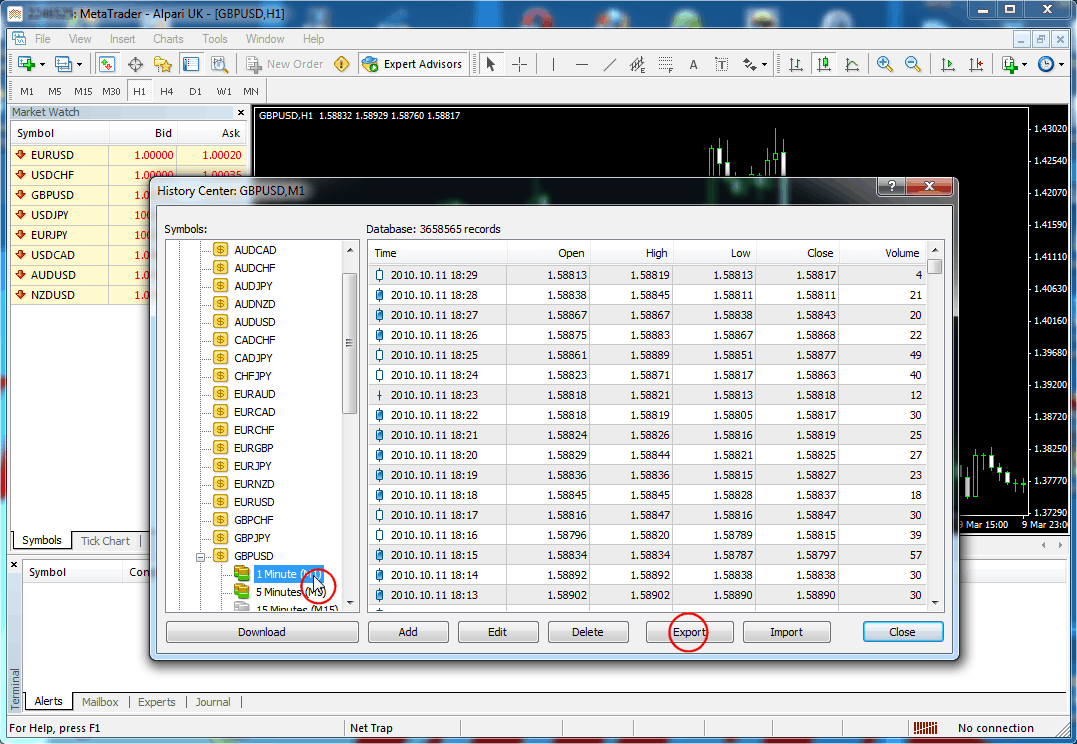Open the Charts menu
Image resolution: width=1077 pixels, height=744 pixels.
point(168,39)
